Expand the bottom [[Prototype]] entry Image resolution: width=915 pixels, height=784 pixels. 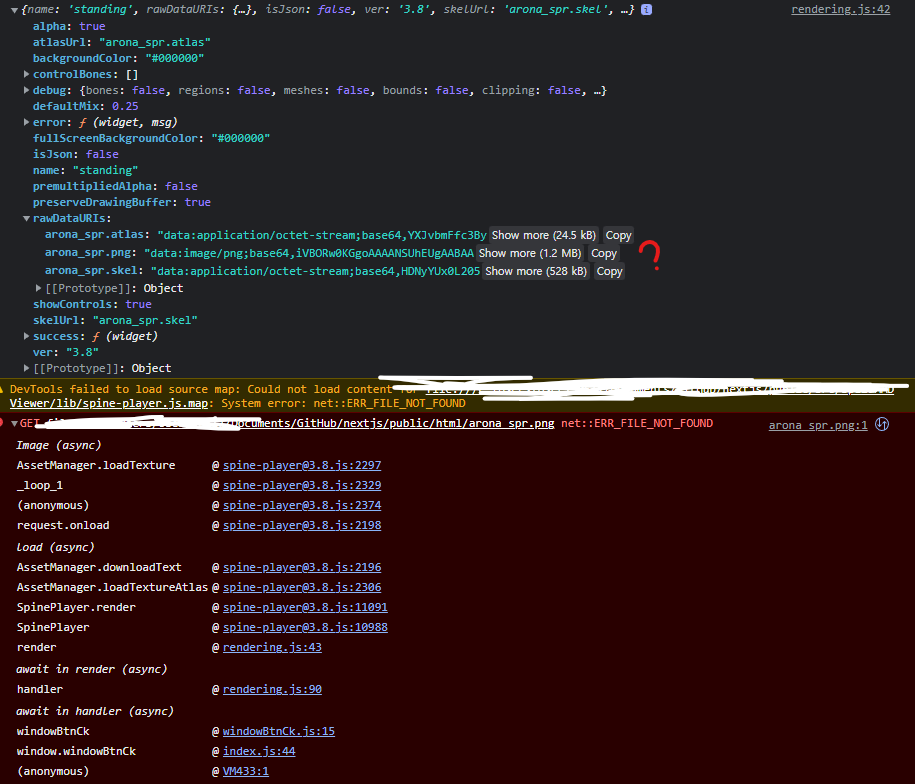(27, 368)
